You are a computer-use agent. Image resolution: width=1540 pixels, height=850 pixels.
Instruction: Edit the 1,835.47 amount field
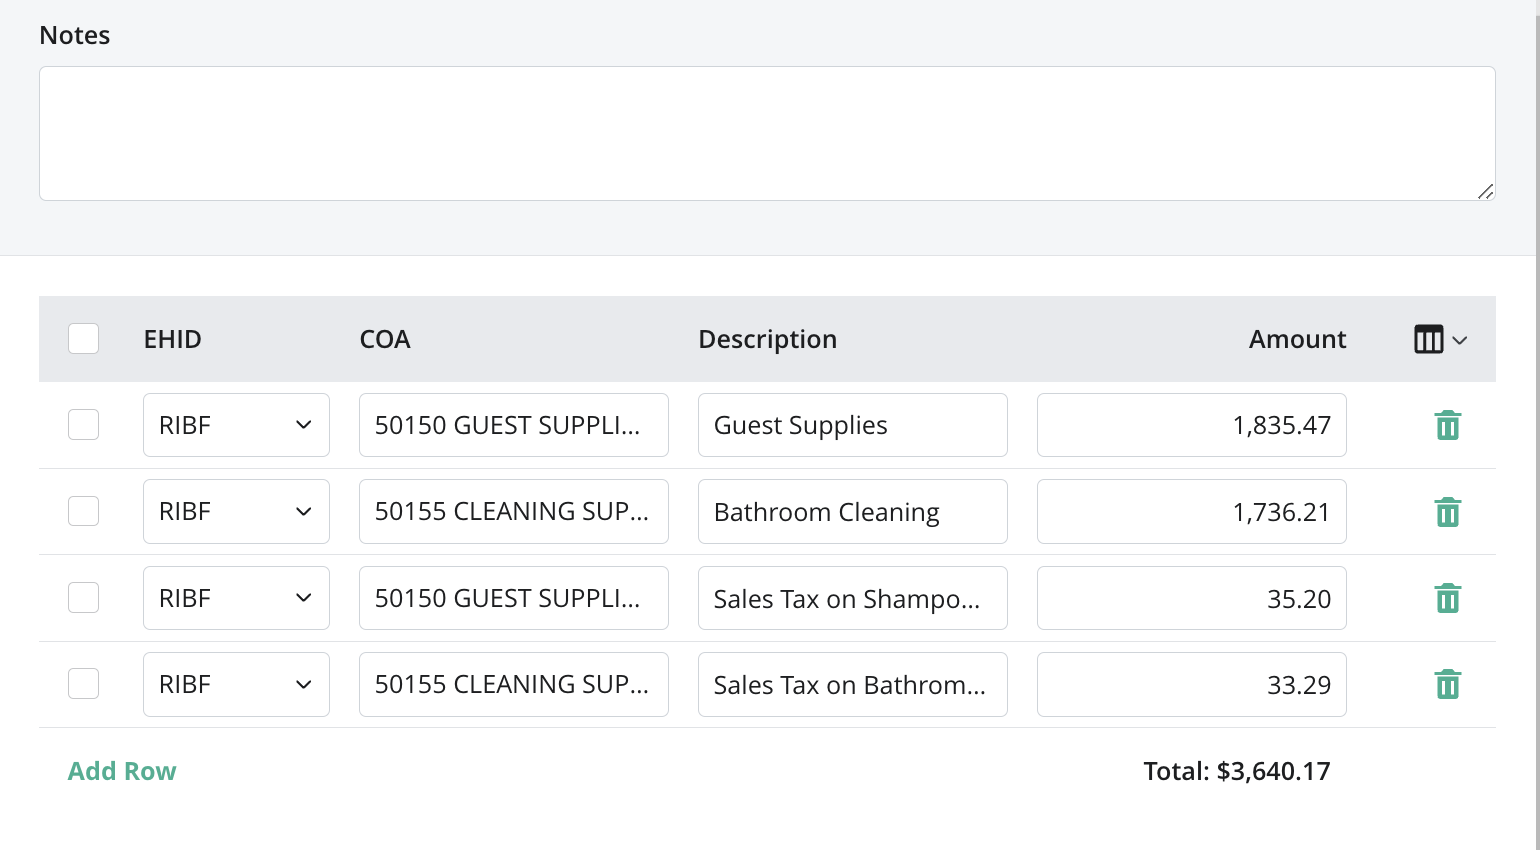1191,425
